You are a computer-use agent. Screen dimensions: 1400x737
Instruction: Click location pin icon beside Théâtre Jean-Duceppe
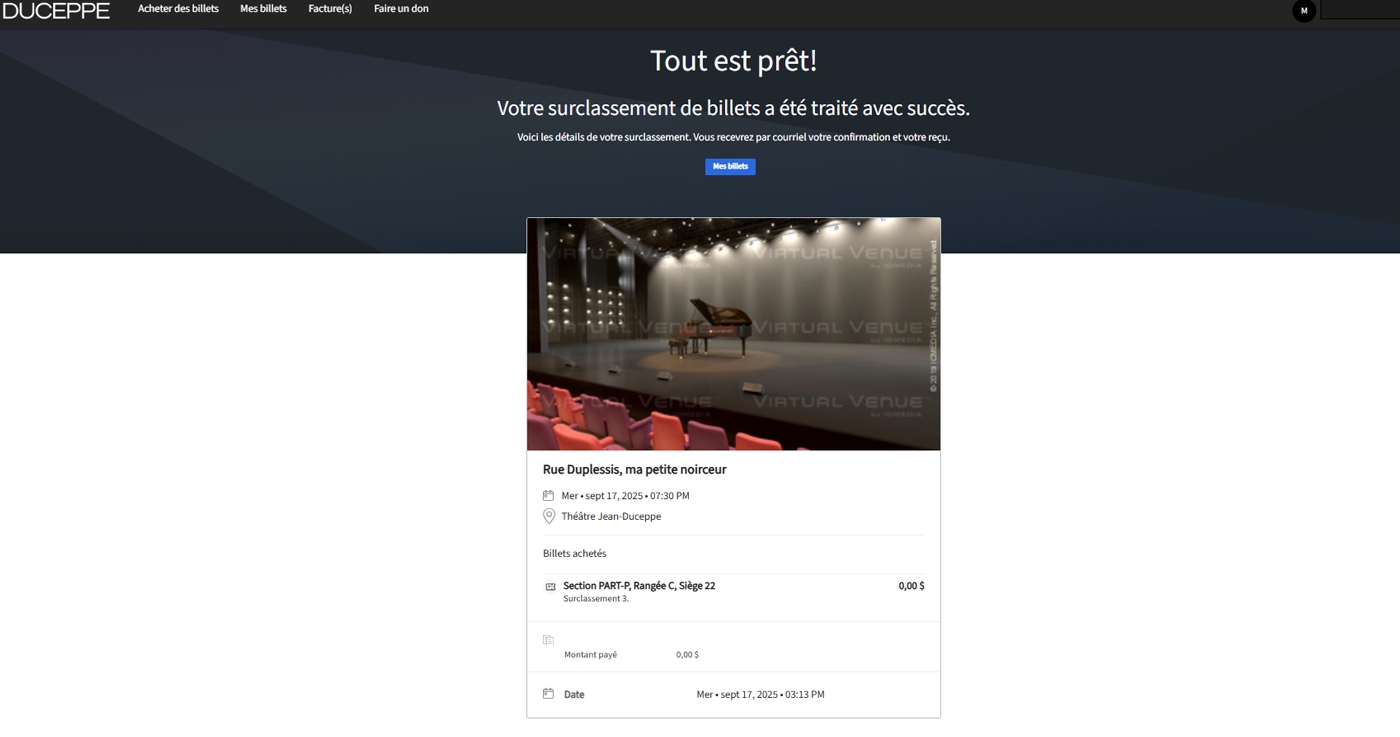(x=548, y=516)
